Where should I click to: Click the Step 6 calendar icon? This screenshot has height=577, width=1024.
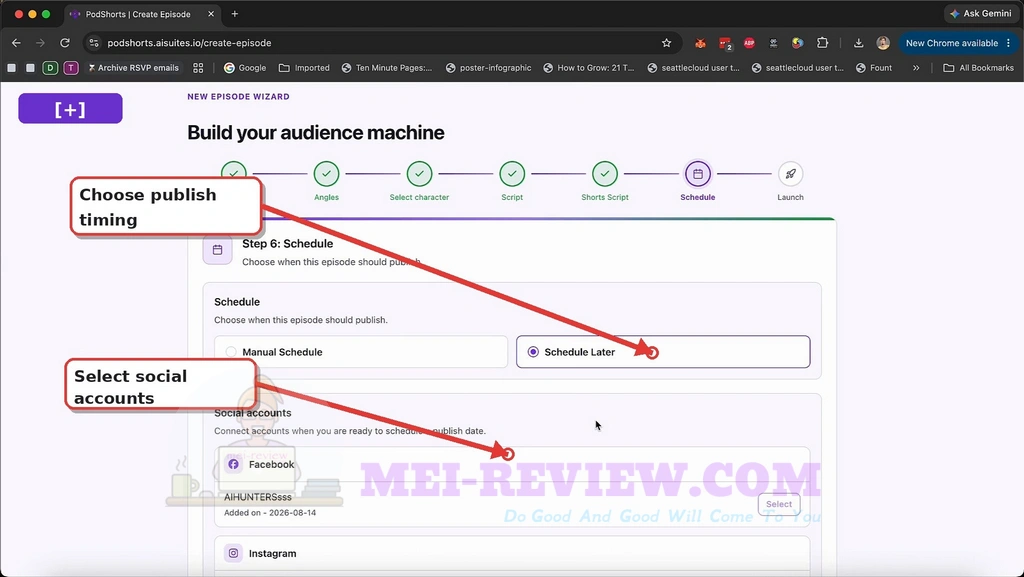[x=217, y=249]
